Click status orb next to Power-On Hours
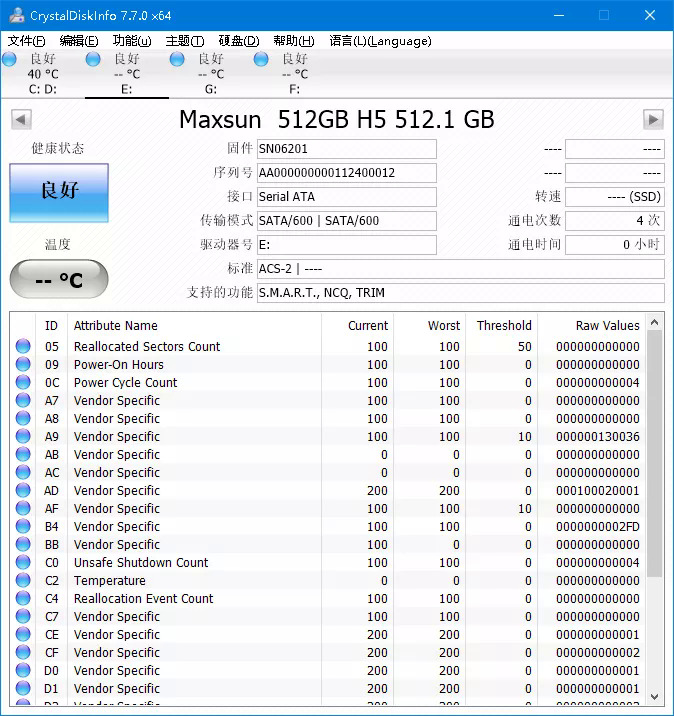Image resolution: width=674 pixels, height=716 pixels. [23, 365]
